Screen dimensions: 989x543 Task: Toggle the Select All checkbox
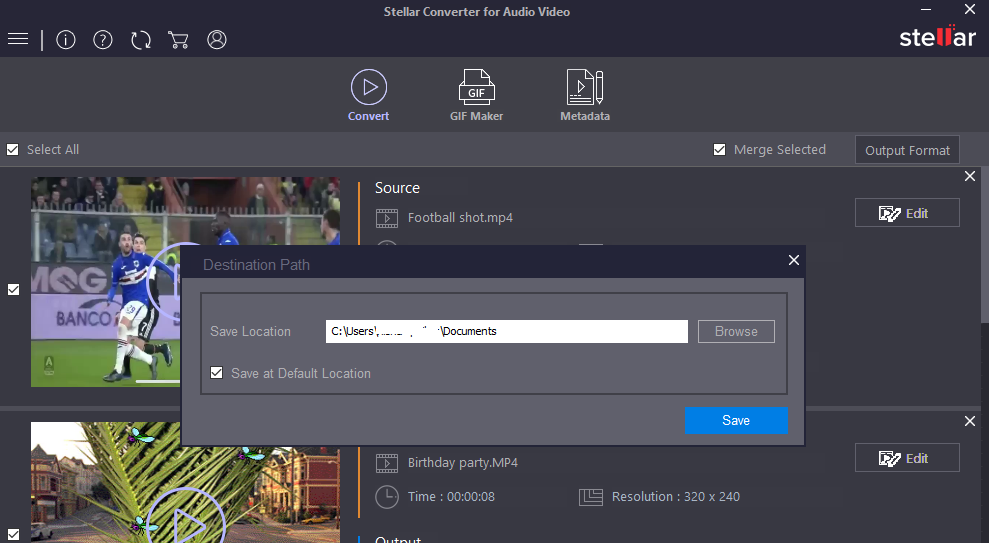pos(13,149)
